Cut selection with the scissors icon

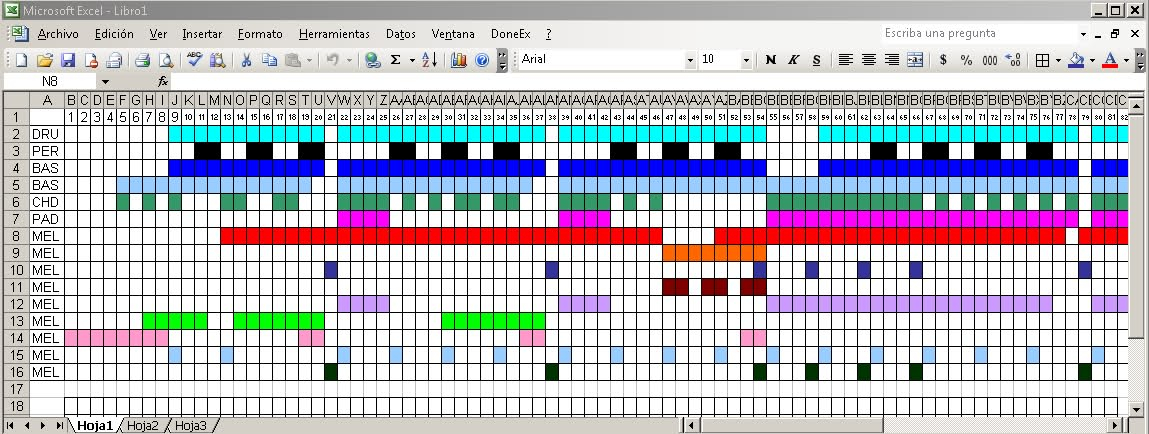(246, 60)
